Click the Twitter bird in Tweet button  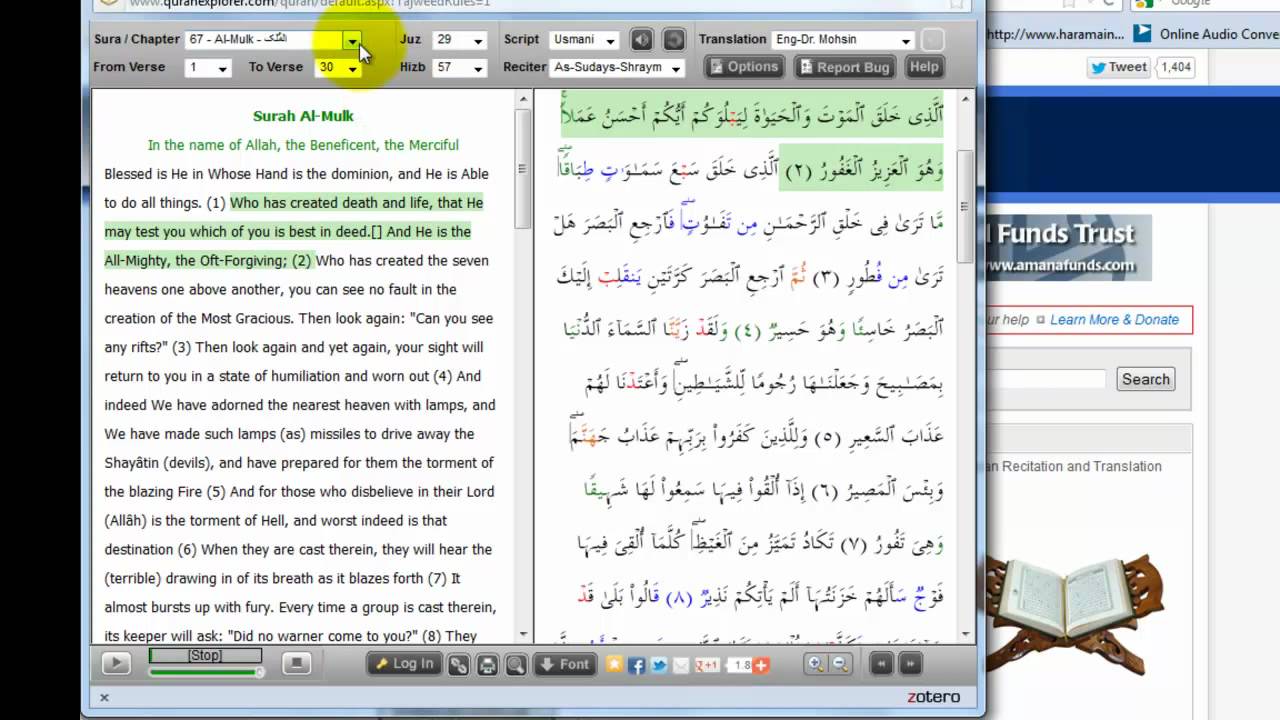[1099, 67]
